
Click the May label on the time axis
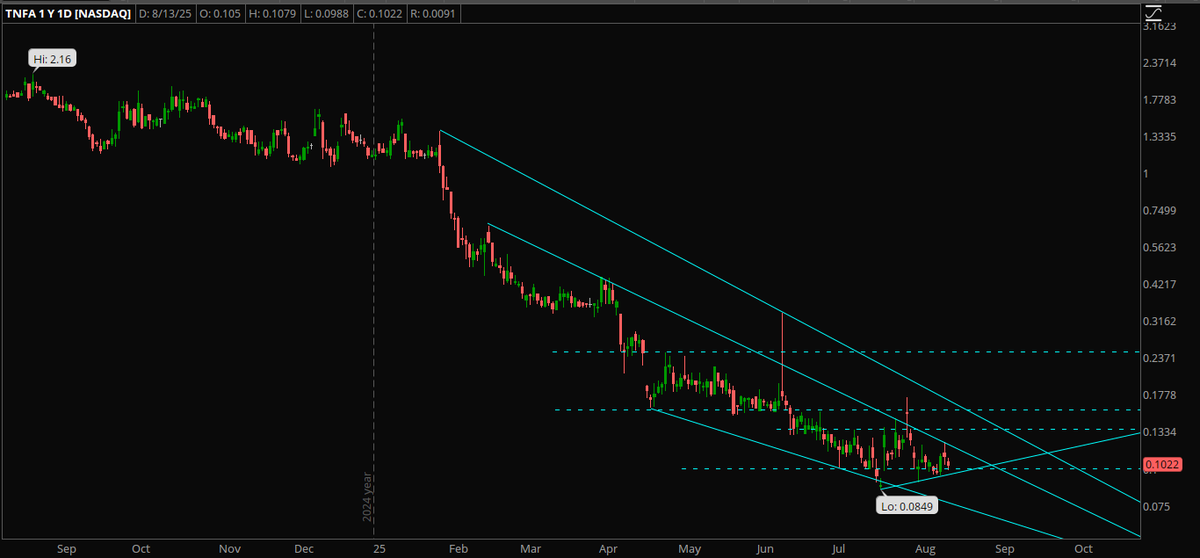[x=689, y=549]
